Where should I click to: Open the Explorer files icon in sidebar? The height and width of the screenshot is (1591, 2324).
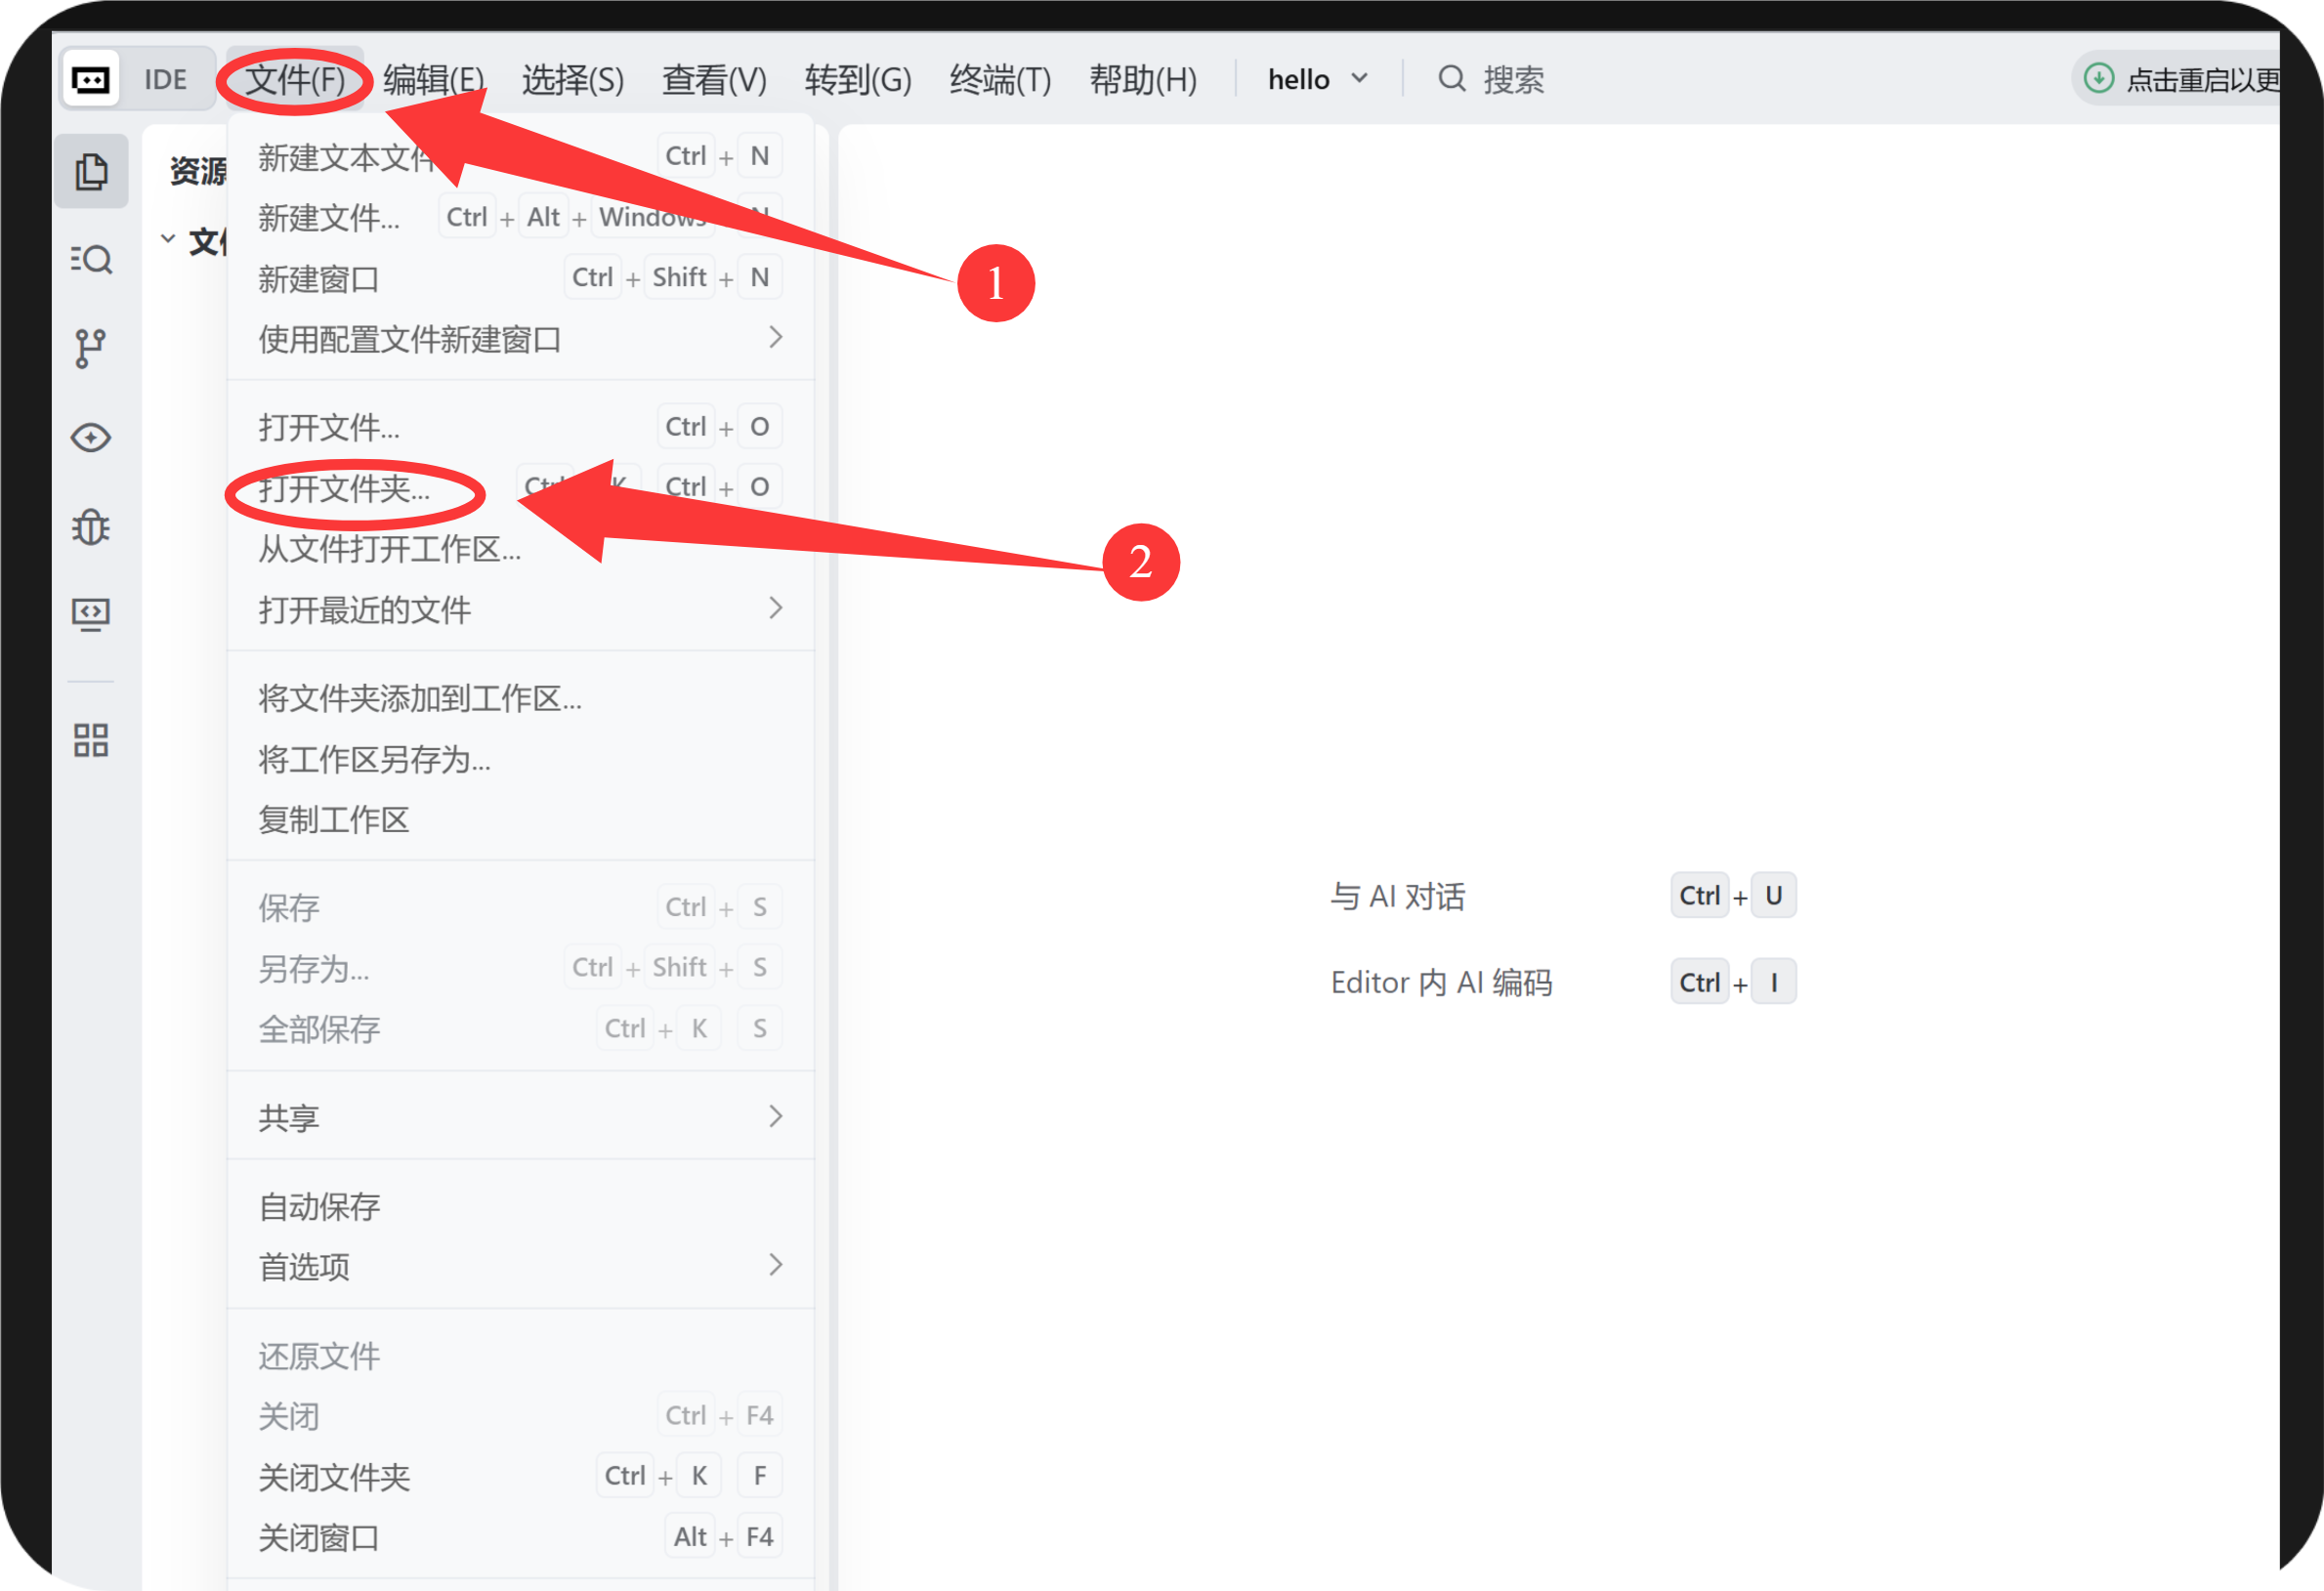point(91,172)
